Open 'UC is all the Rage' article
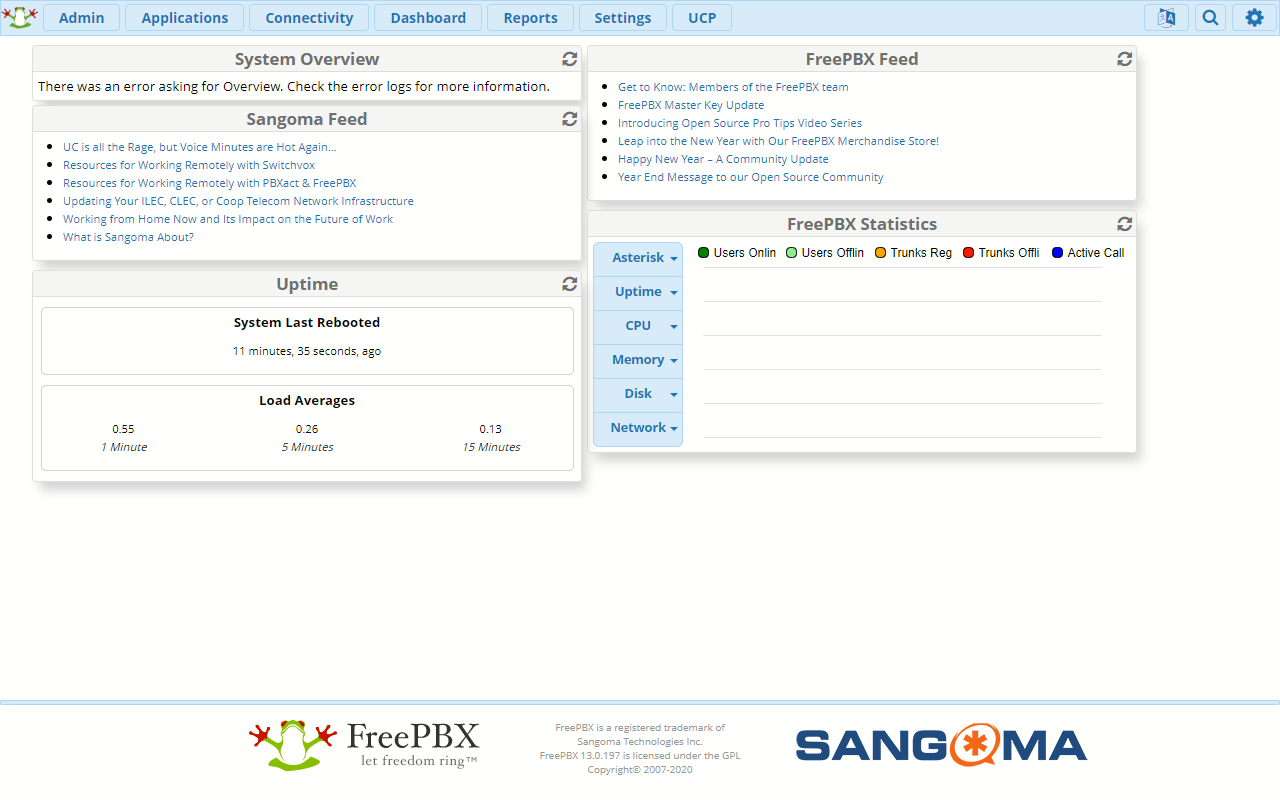This screenshot has height=800, width=1280. (x=200, y=147)
